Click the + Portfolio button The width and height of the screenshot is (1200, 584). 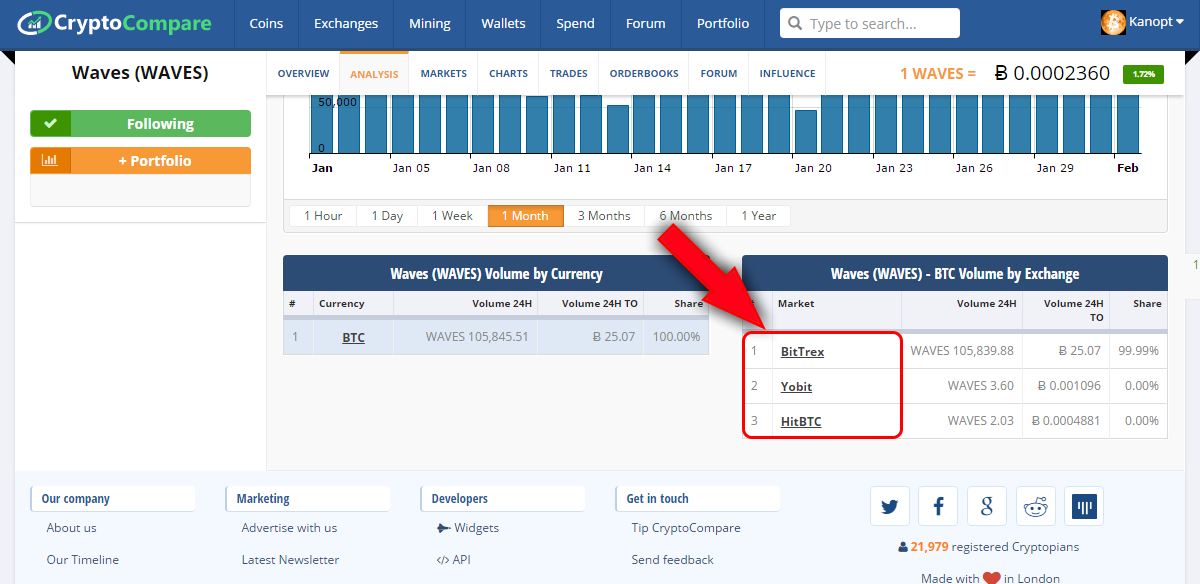[140, 160]
